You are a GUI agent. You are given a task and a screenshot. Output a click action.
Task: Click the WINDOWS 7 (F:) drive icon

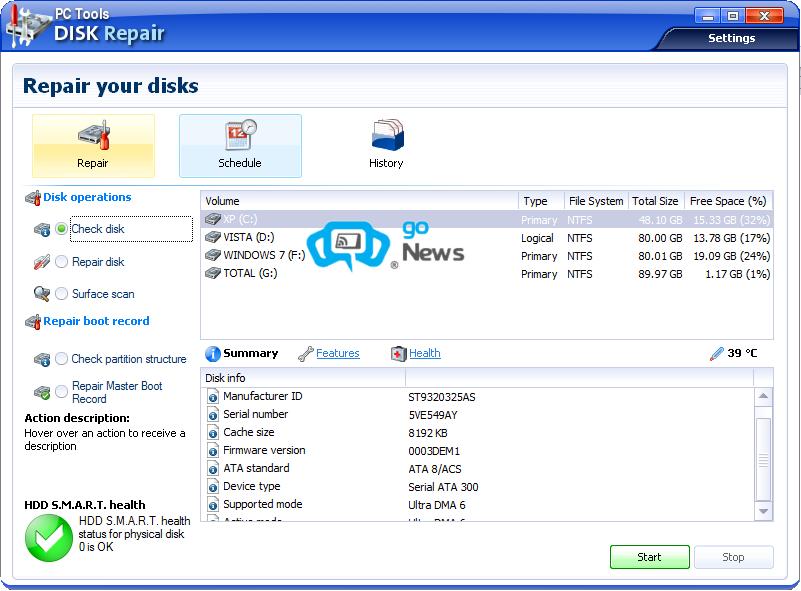[213, 255]
